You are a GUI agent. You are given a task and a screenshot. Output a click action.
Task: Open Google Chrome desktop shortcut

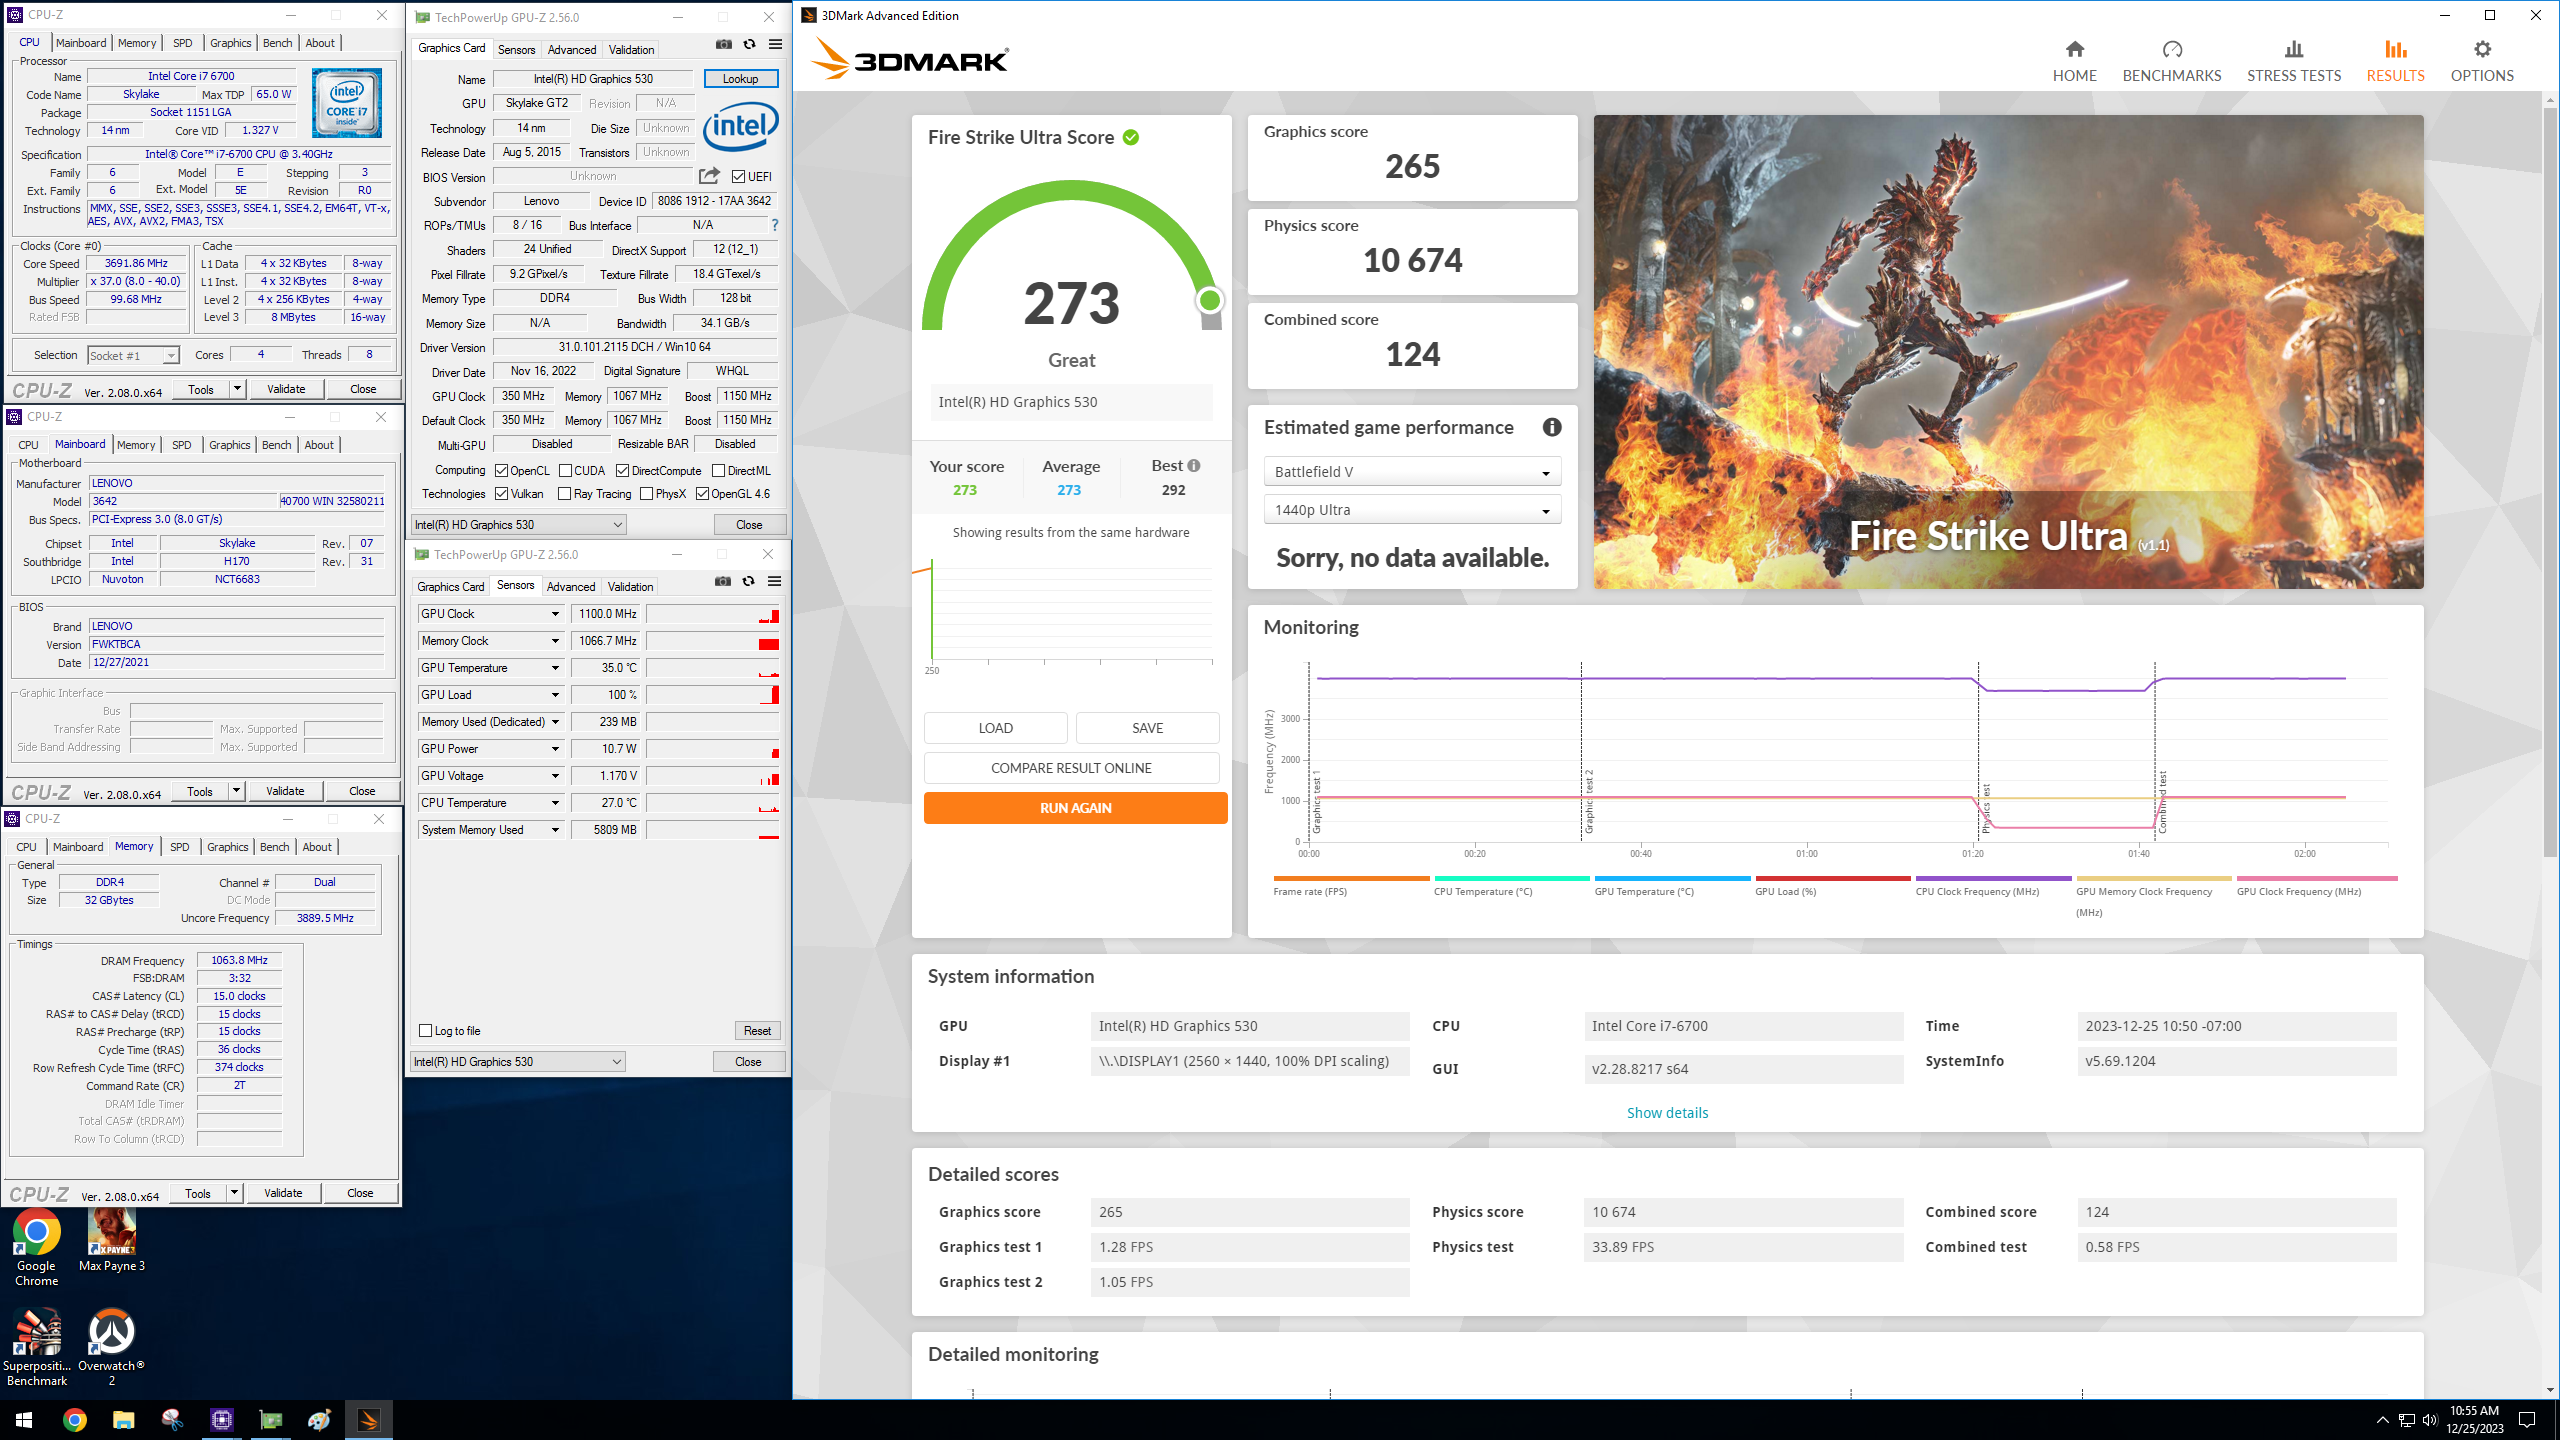36,1247
